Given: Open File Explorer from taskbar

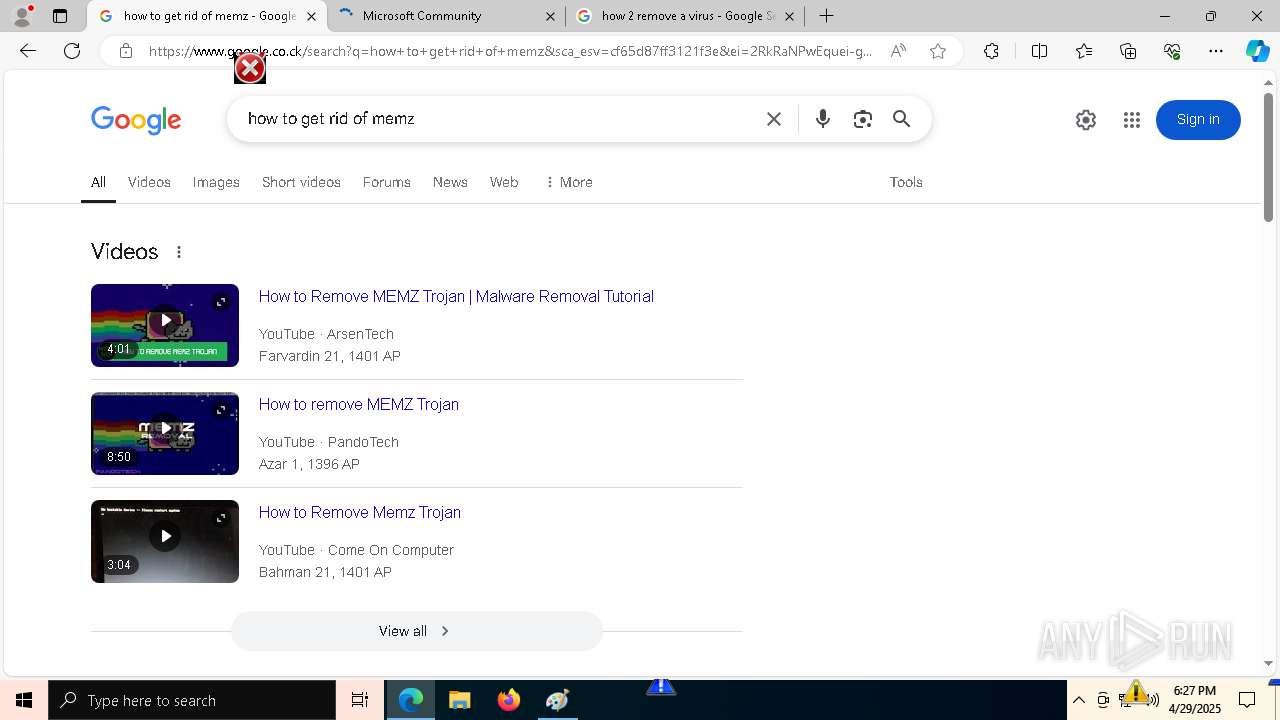Looking at the screenshot, I should (460, 700).
